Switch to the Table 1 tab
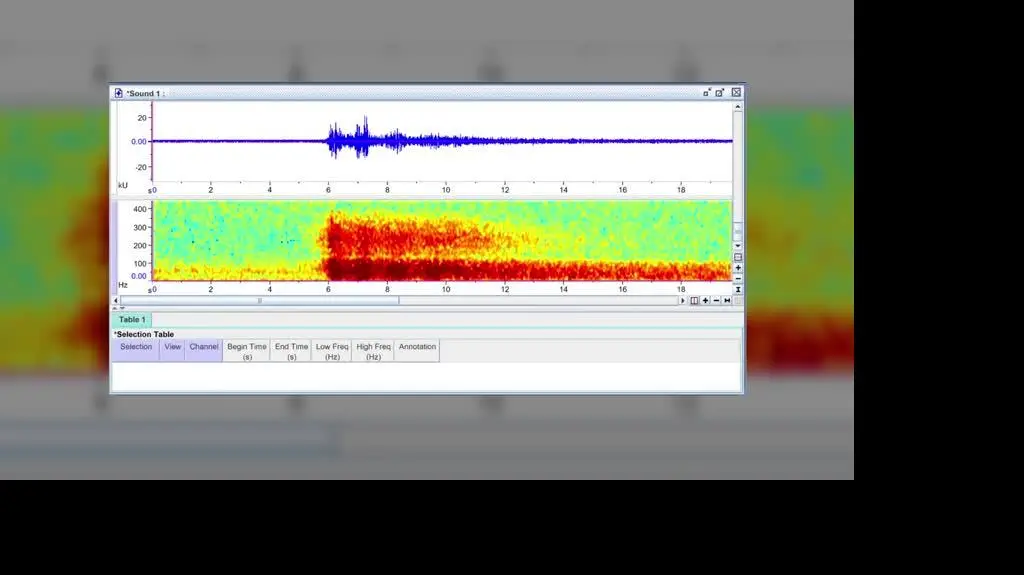Viewport: 1024px width, 575px height. point(132,320)
